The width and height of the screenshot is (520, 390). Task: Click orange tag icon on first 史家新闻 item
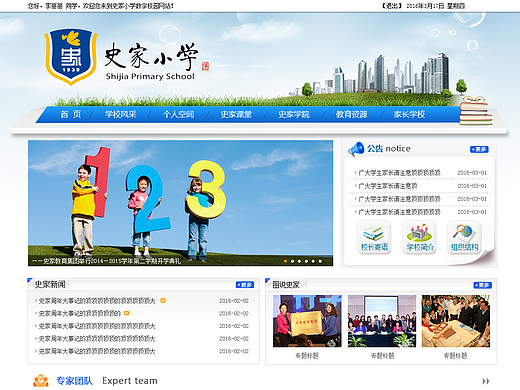tap(163, 301)
